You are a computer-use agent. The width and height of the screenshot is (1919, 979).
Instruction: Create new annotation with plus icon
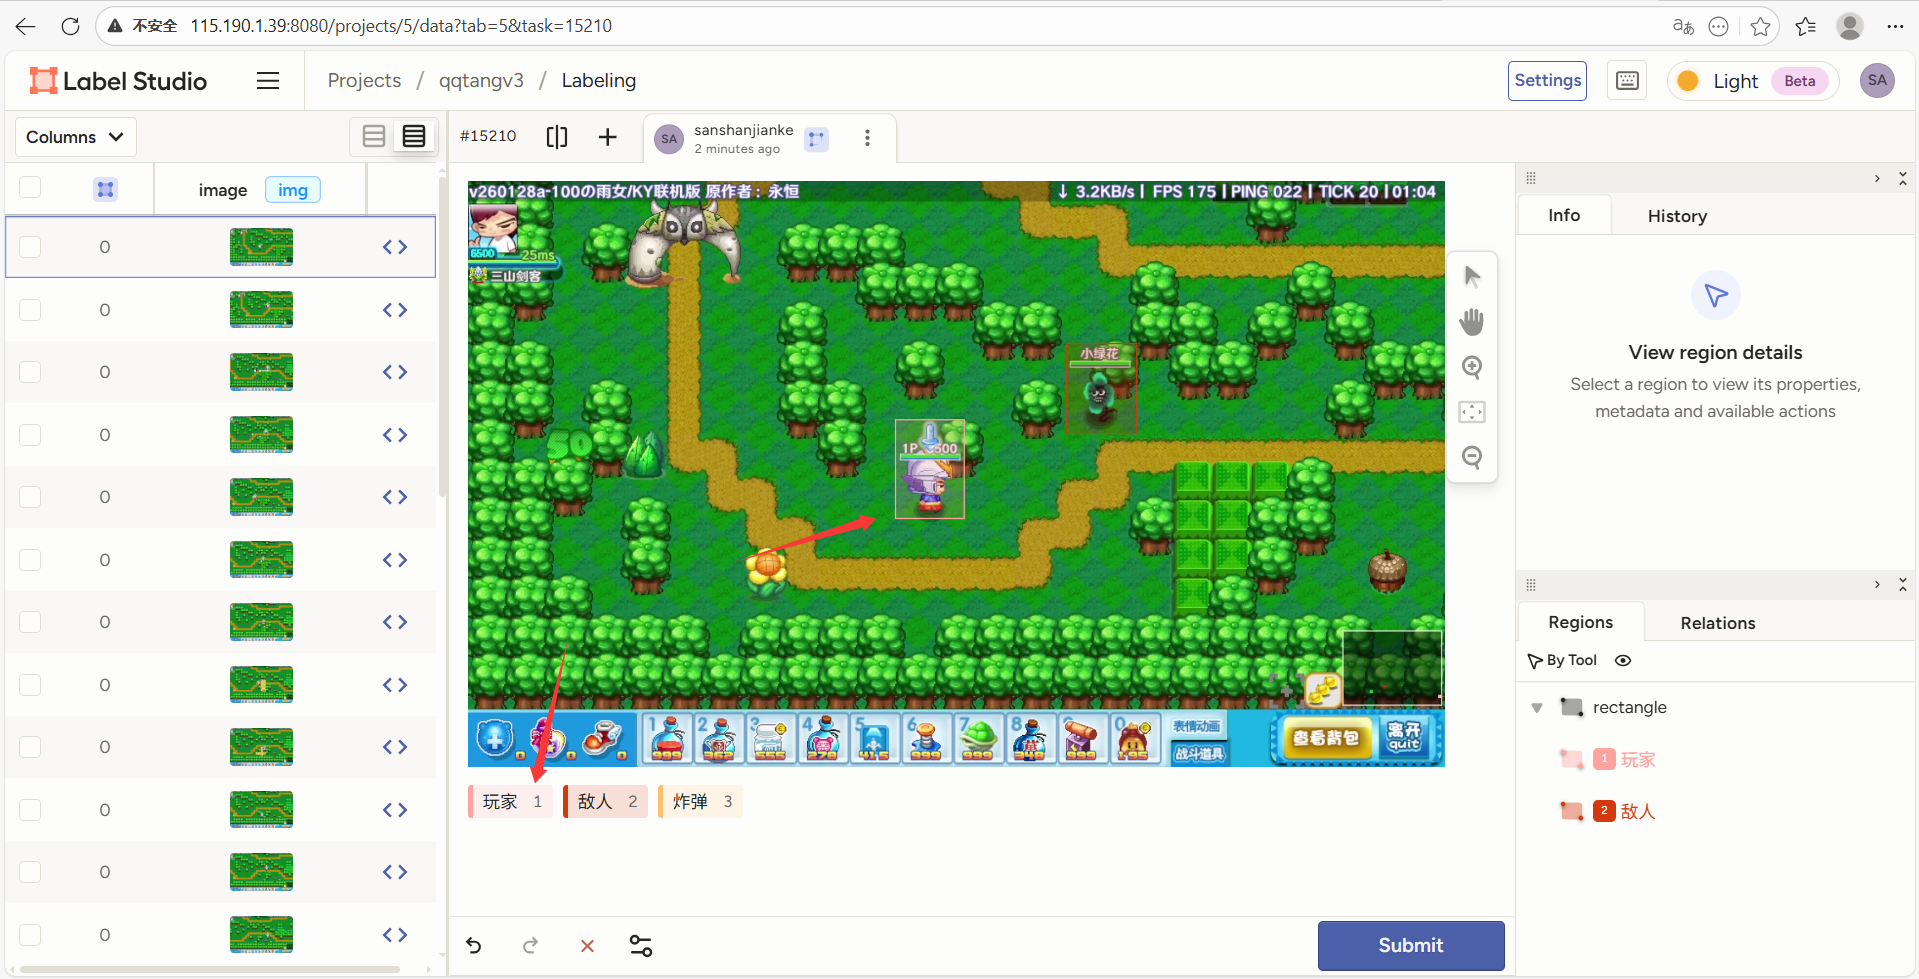click(607, 137)
